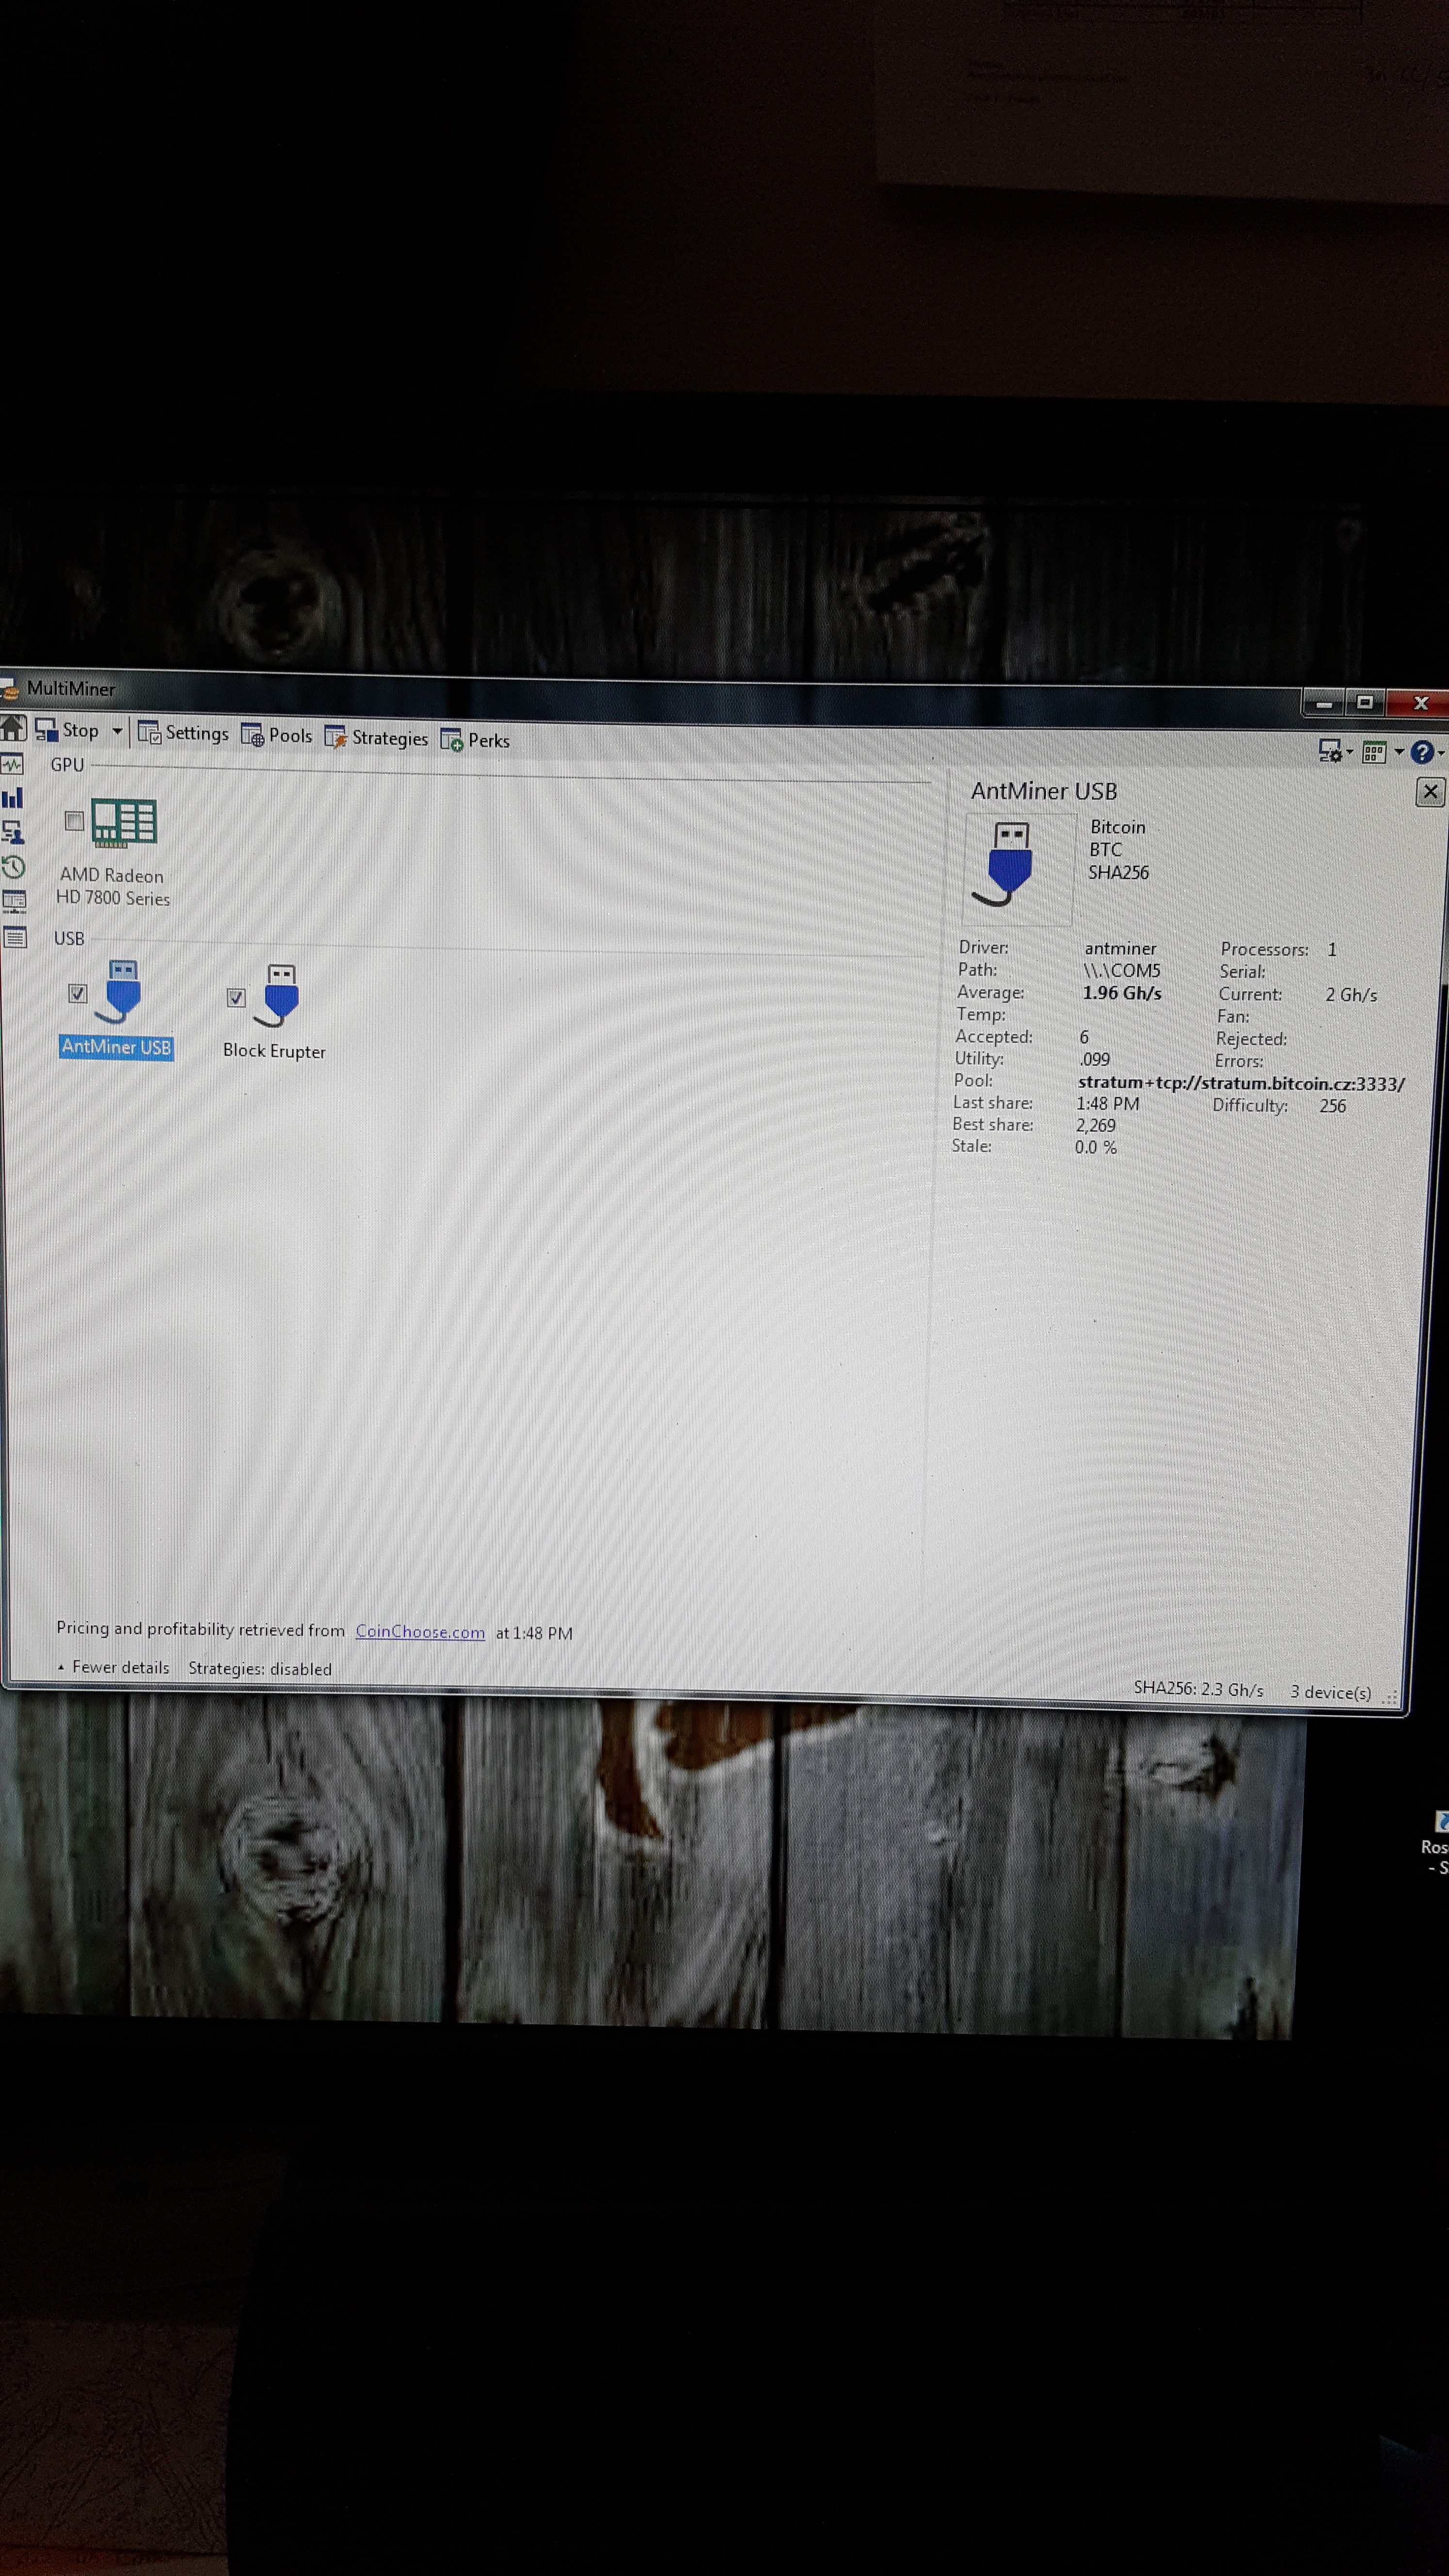This screenshot has width=1449, height=2576.
Task: Open the history clock sidebar icon
Action: [13, 866]
